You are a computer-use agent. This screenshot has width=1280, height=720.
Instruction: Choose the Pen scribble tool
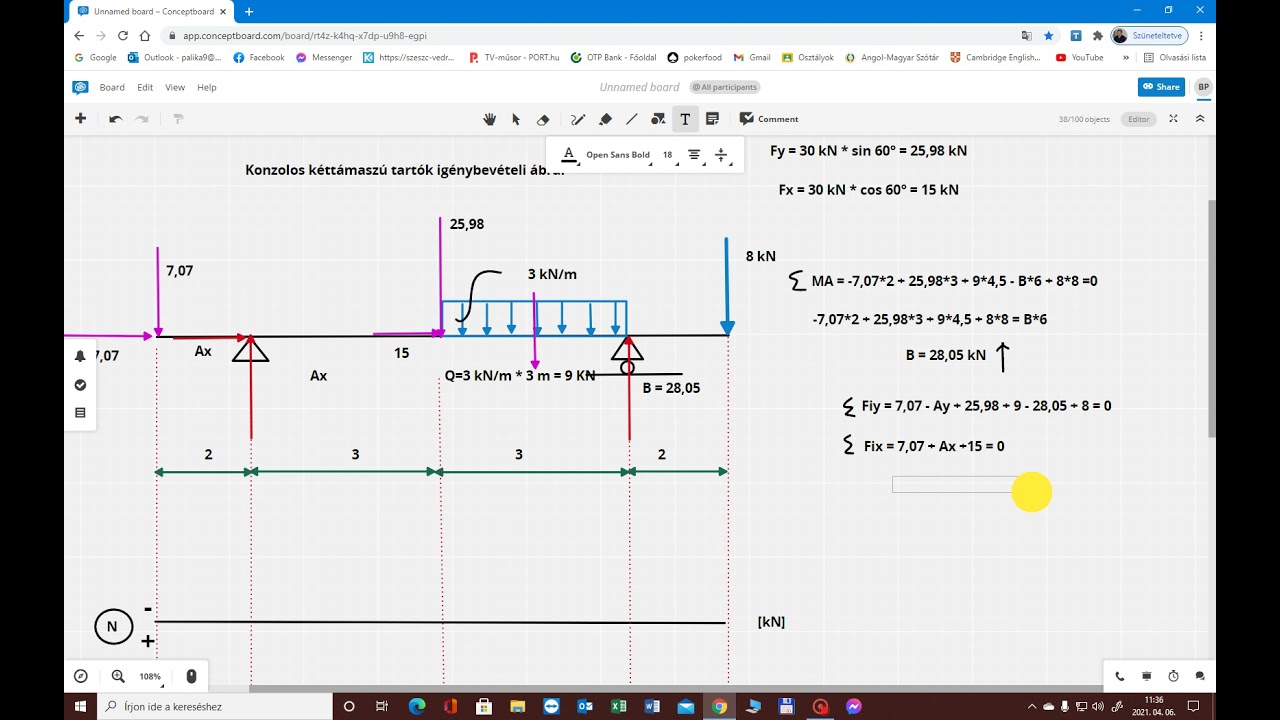coord(578,119)
